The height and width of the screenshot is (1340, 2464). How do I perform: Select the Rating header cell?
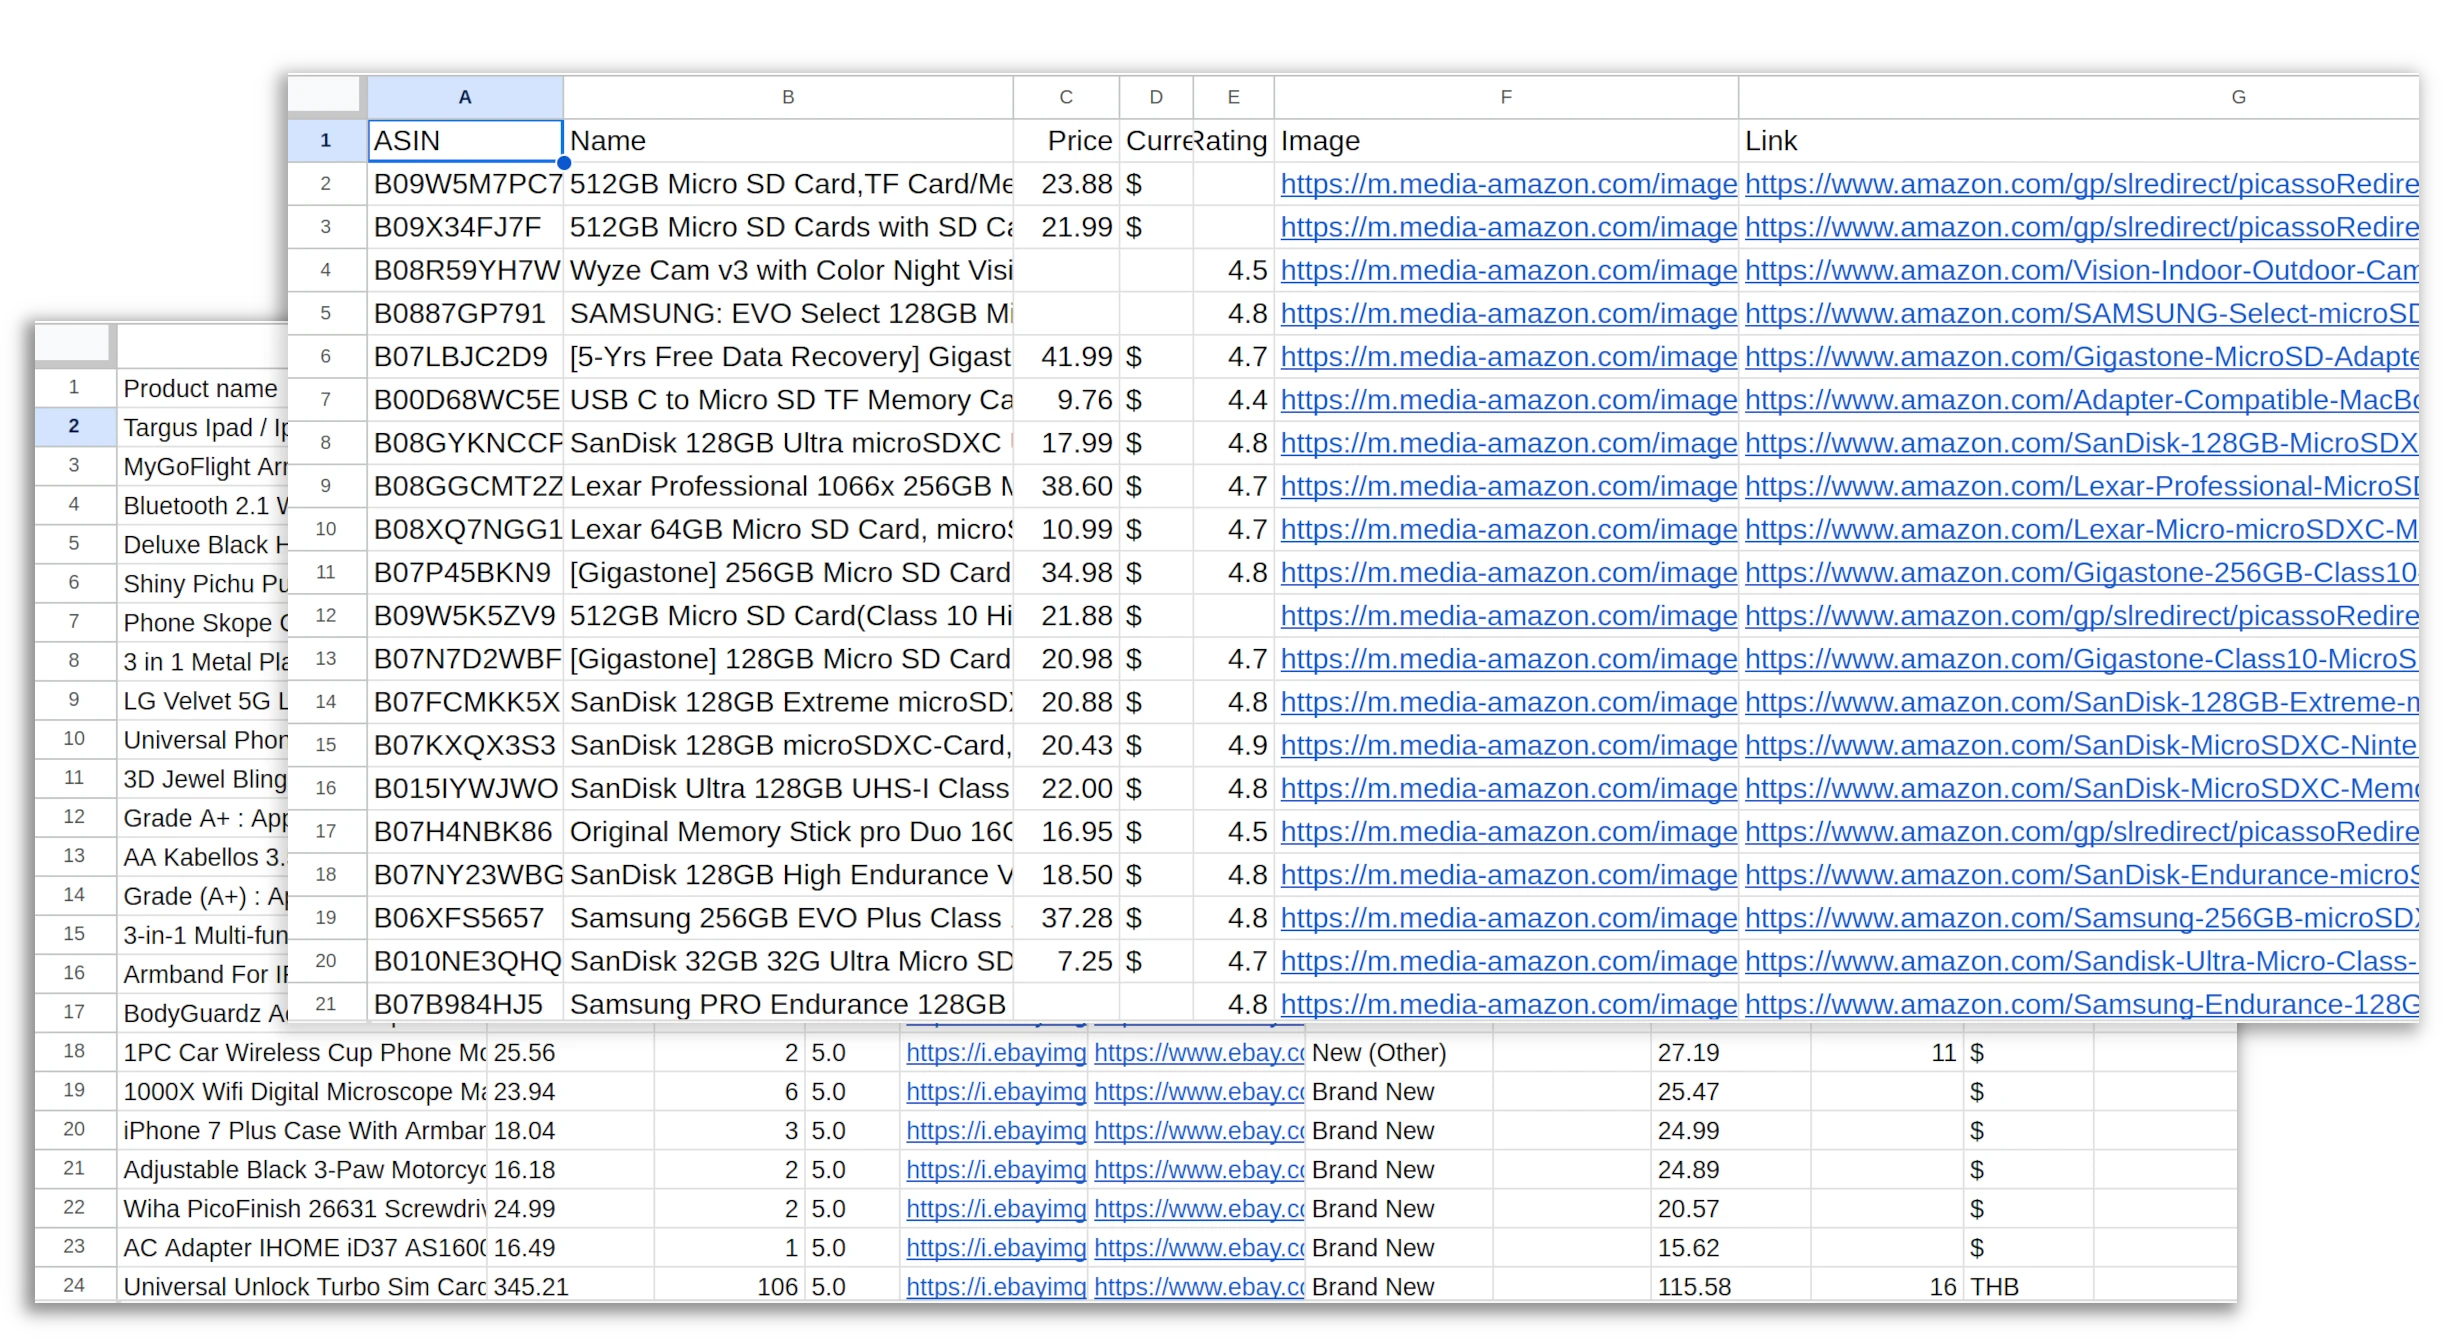click(x=1232, y=140)
